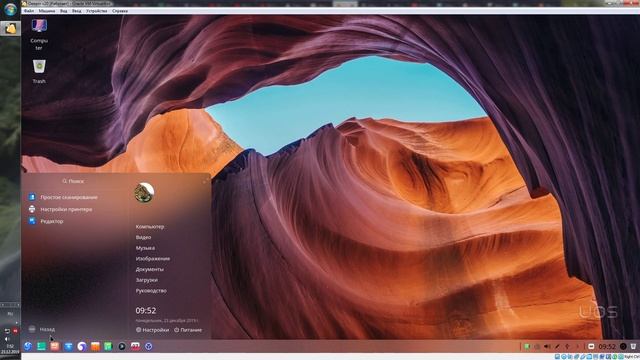Open Руководство link in launcher
This screenshot has width=640, height=360.
tap(151, 290)
